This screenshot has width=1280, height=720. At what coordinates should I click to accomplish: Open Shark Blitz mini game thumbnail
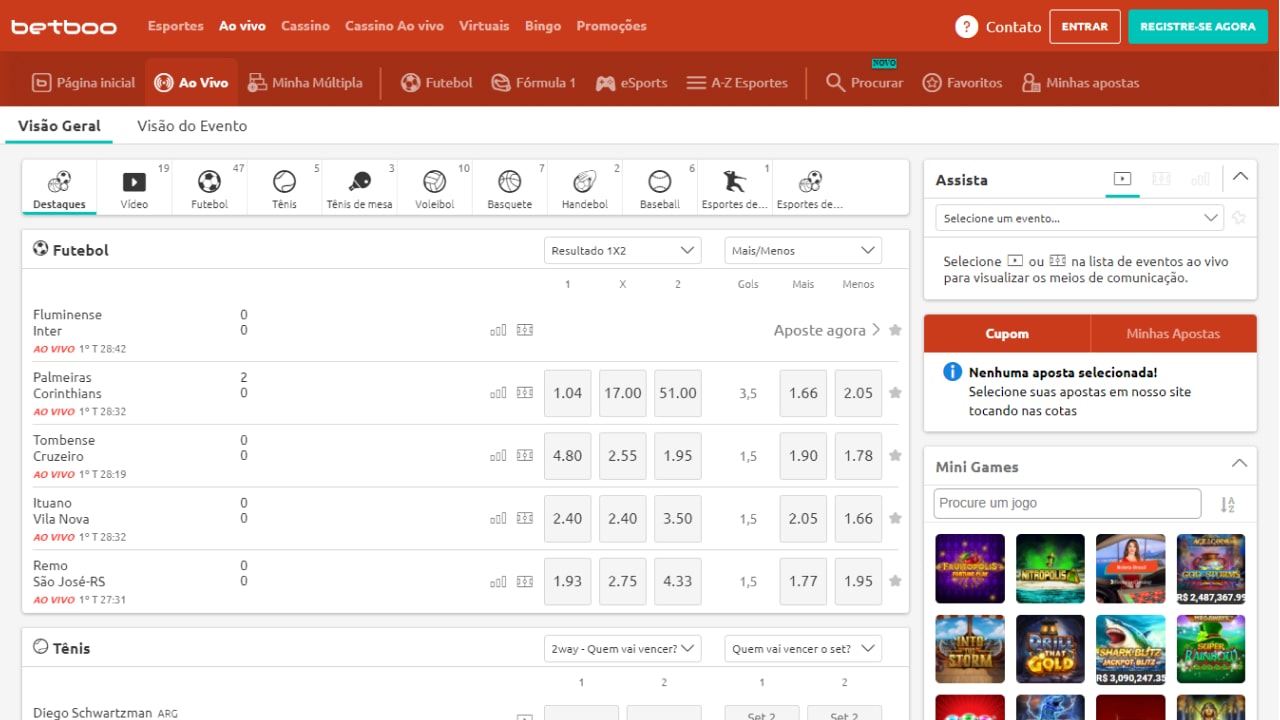[1130, 649]
